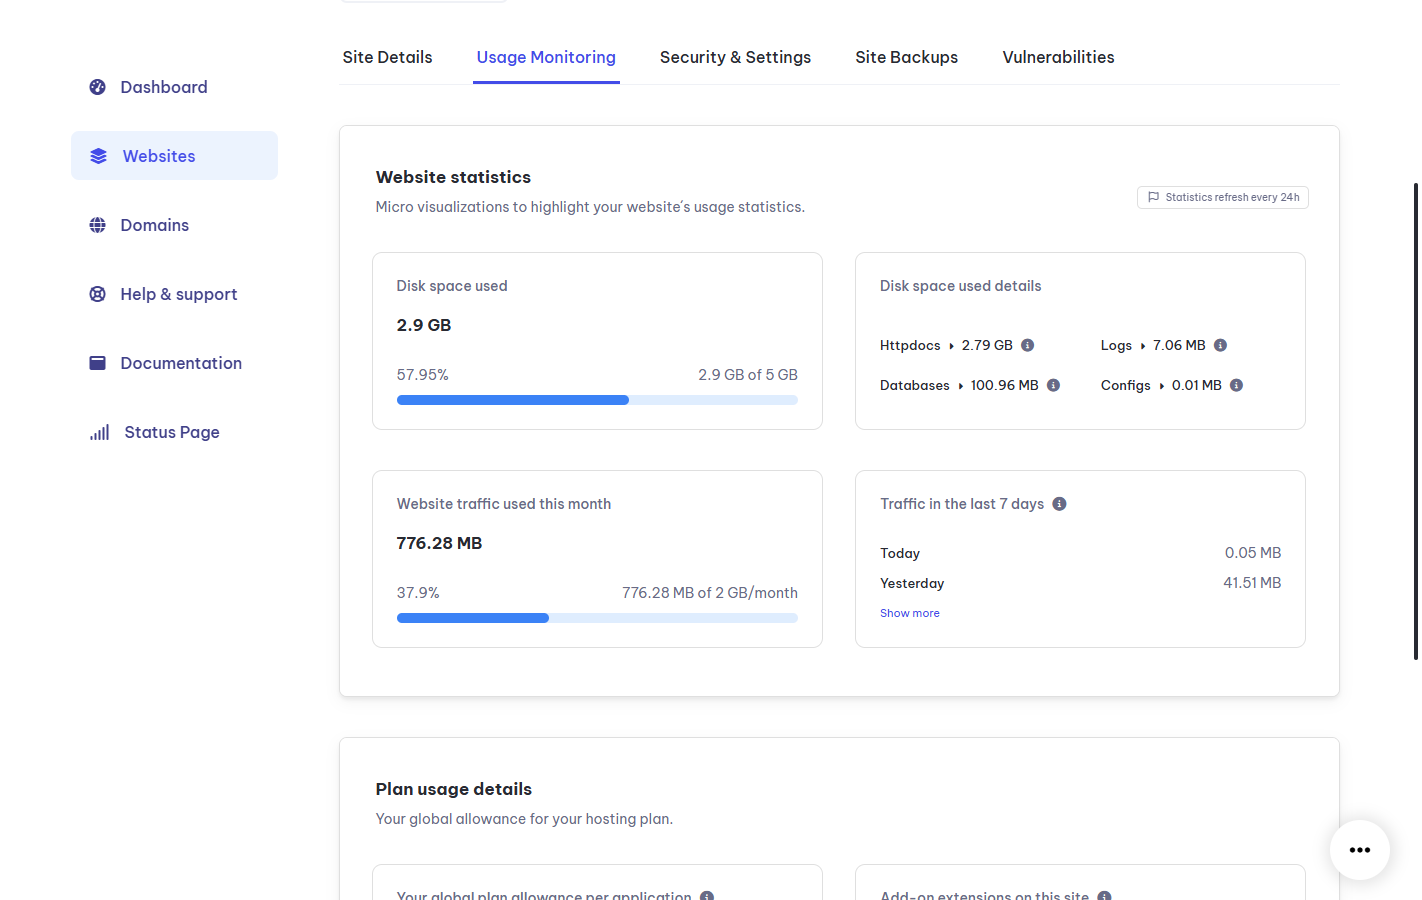1422x900 pixels.
Task: Open the Traffic in last 7 days info icon
Action: (x=1059, y=503)
